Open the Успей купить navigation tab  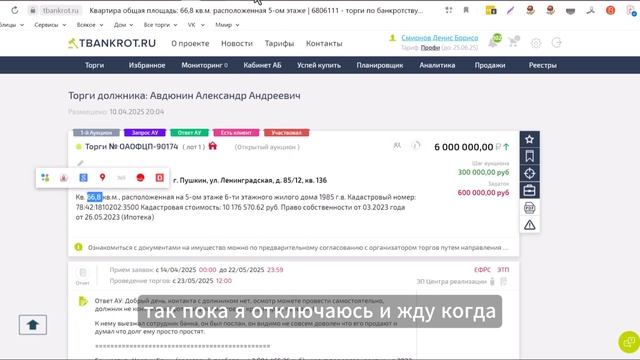click(319, 65)
